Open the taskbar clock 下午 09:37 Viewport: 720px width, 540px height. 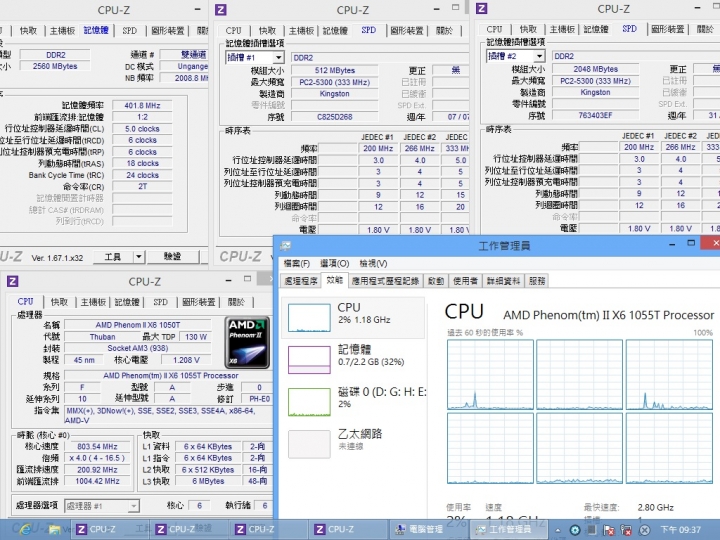tap(680, 529)
